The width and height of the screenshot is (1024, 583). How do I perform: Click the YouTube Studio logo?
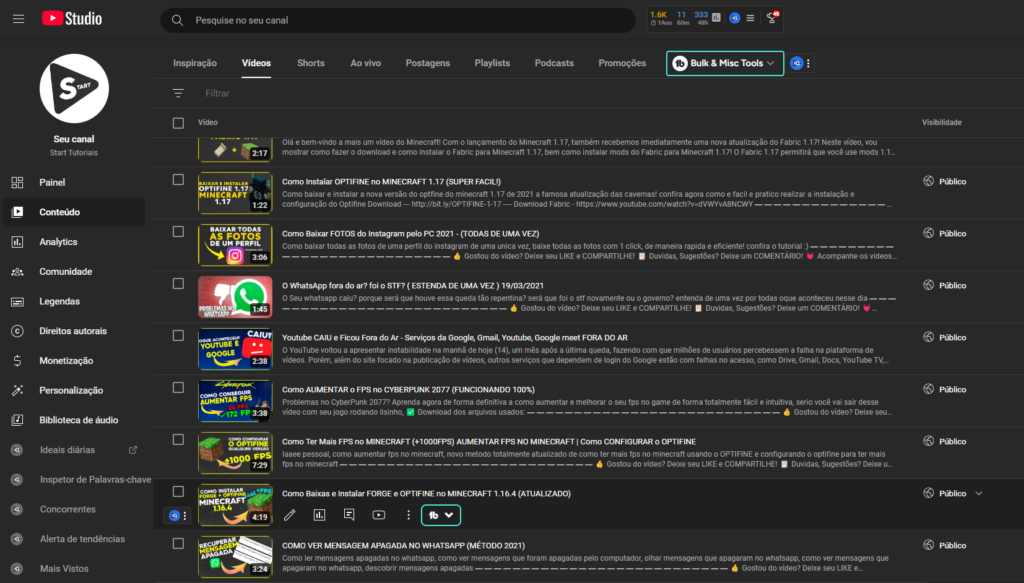click(72, 18)
